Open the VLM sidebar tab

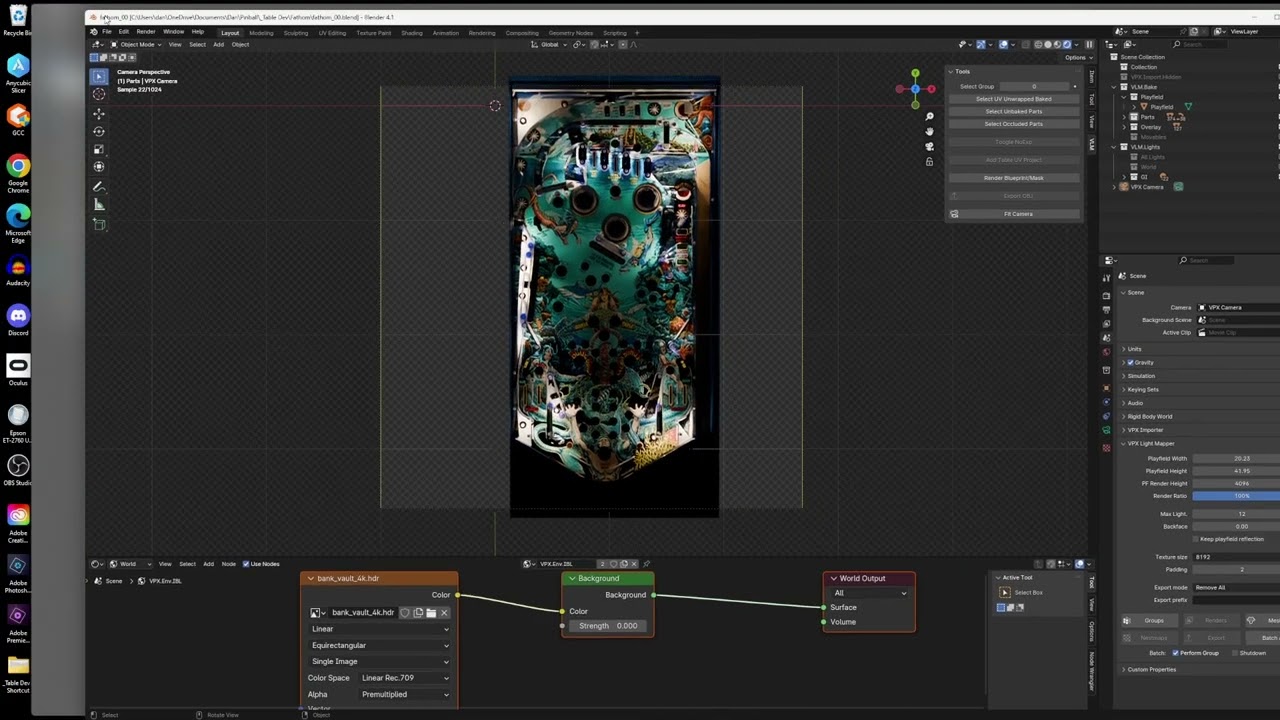[1092, 144]
